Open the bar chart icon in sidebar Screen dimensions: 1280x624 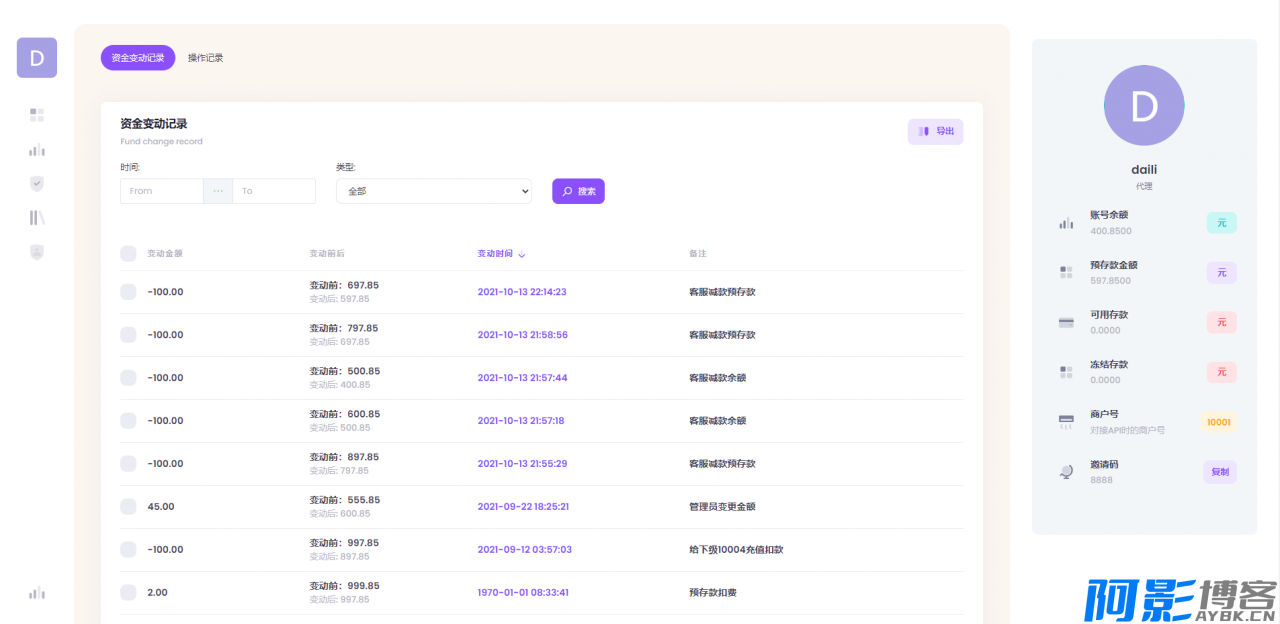pyautogui.click(x=37, y=150)
